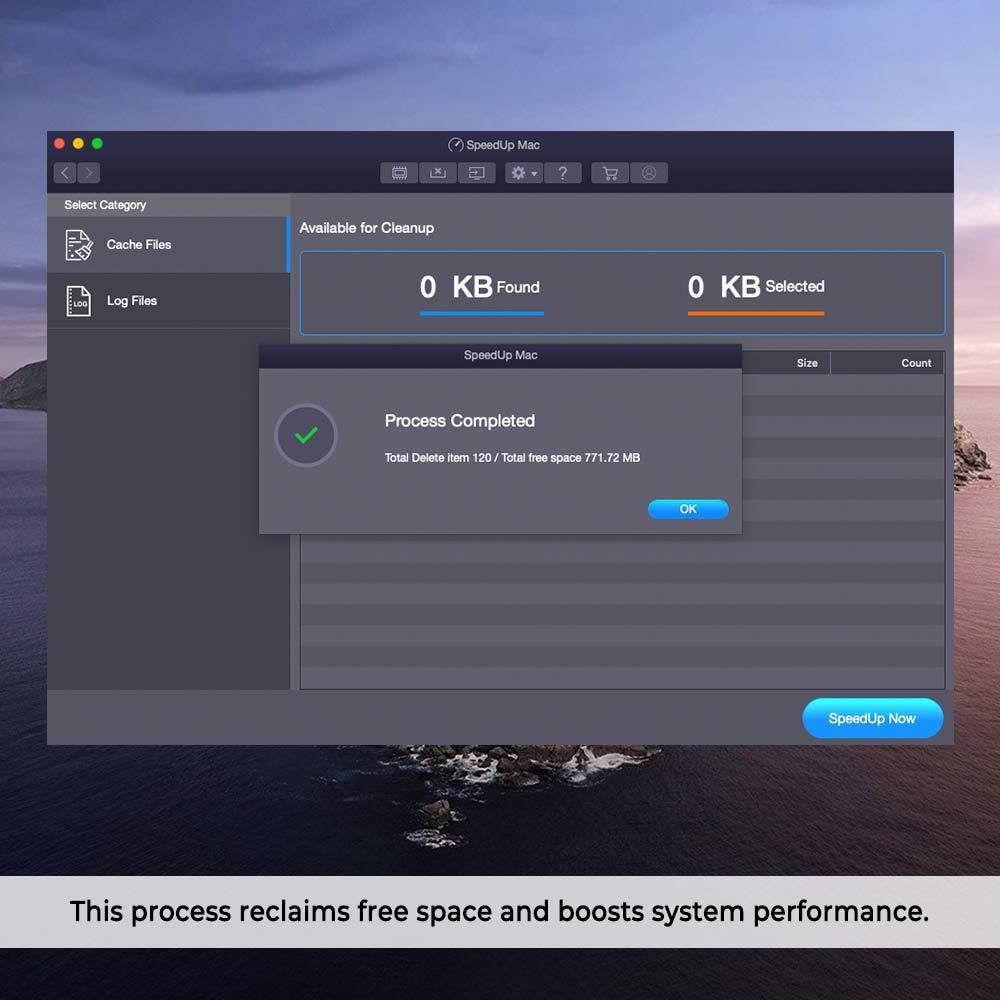
Task: Select Log Files category
Action: (x=168, y=300)
